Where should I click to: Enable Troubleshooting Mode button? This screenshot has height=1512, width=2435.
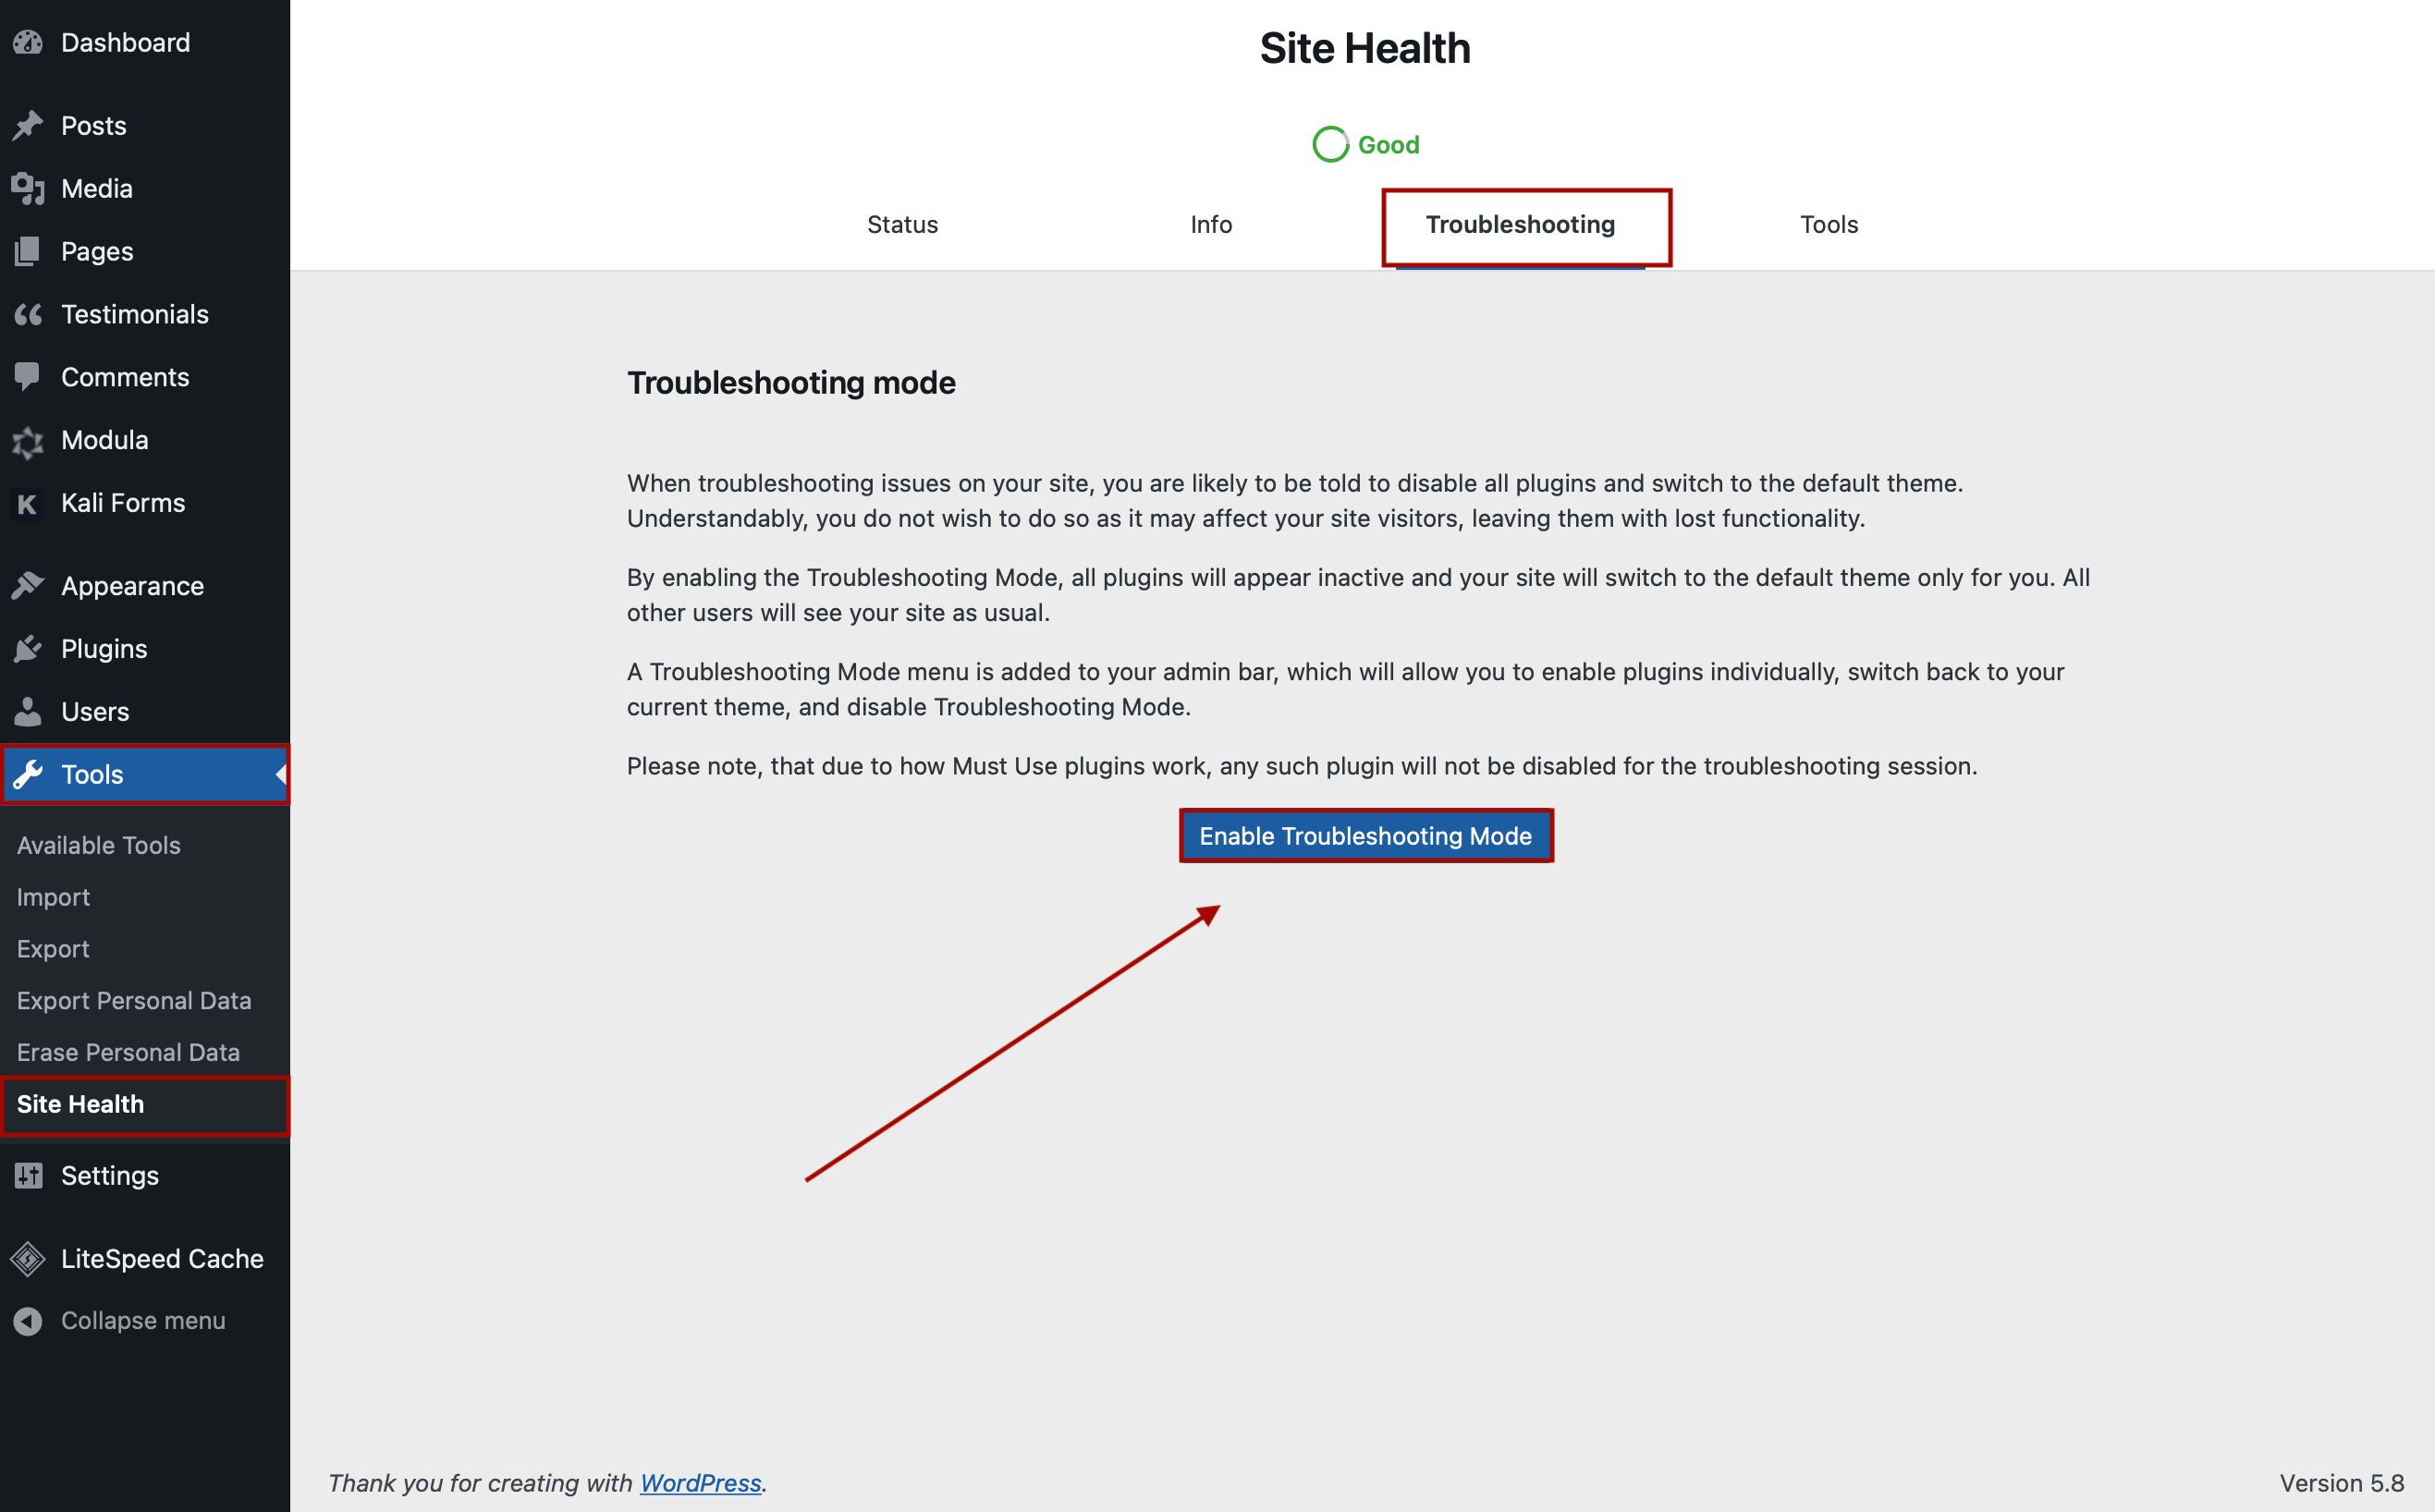[x=1365, y=835]
